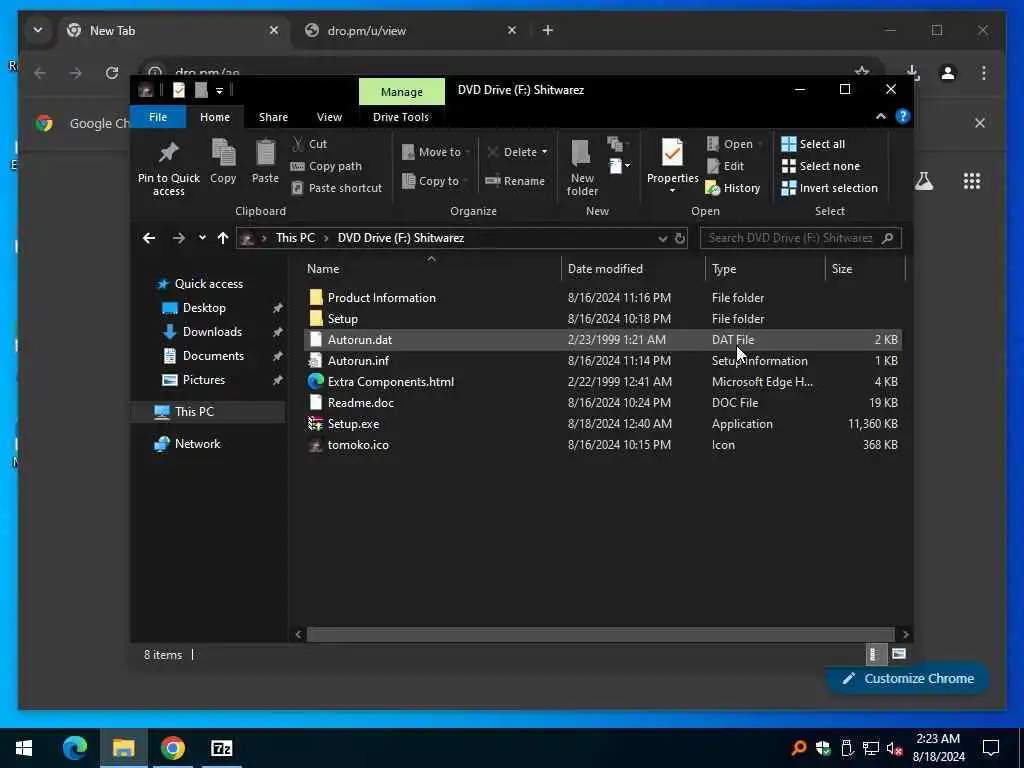
Task: Switch to the Share ribbon tab
Action: [x=273, y=117]
